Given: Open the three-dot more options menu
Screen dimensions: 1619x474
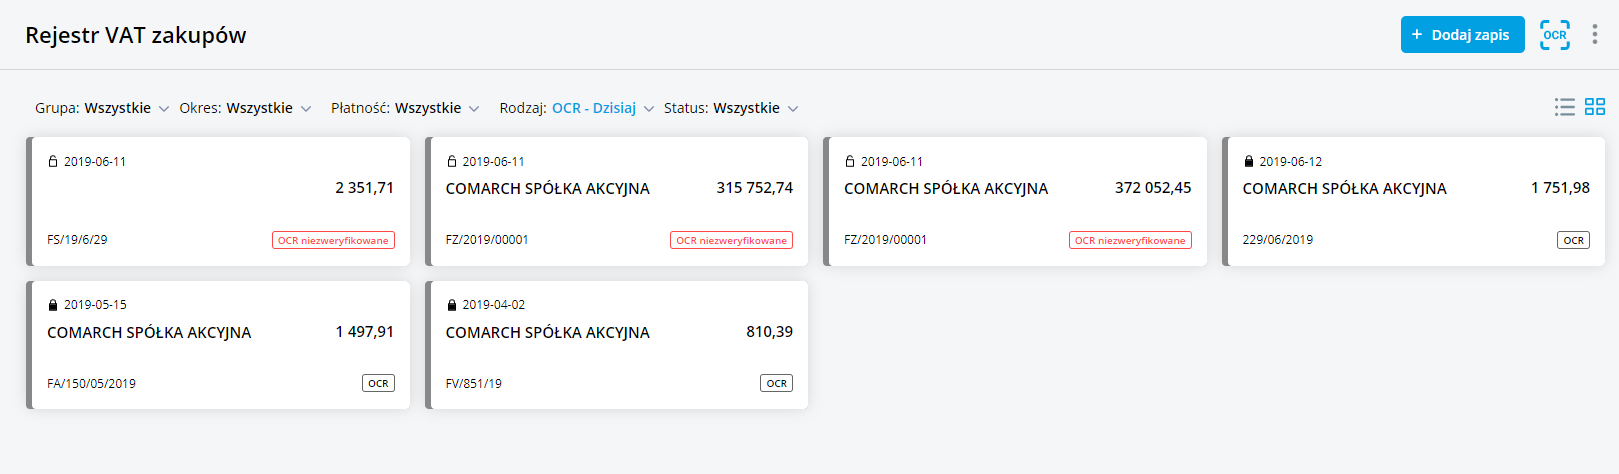Looking at the screenshot, I should (1595, 35).
